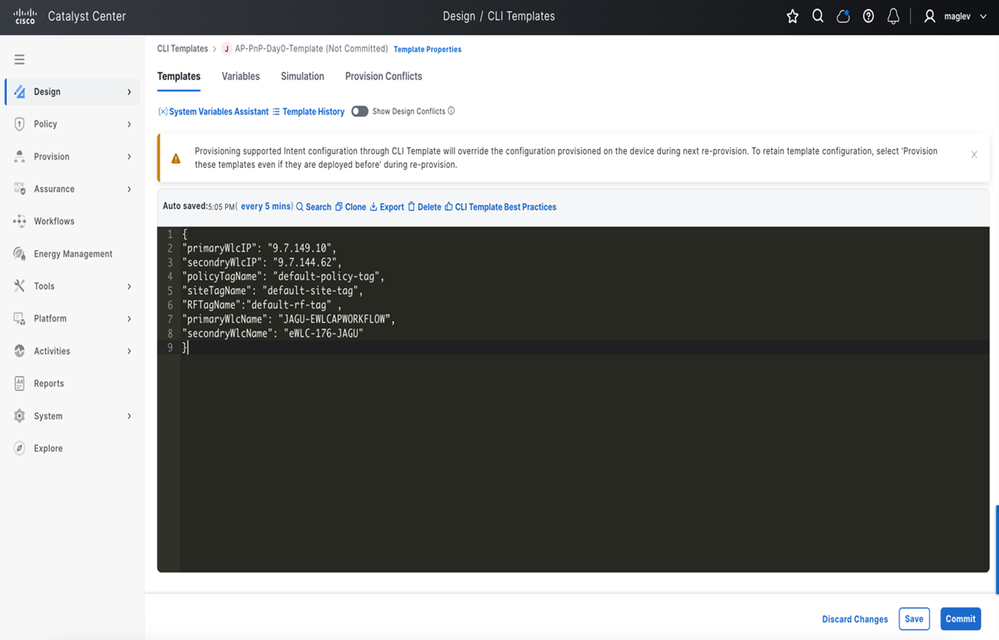
Task: Click the Tools wrench icon
Action: (20, 286)
